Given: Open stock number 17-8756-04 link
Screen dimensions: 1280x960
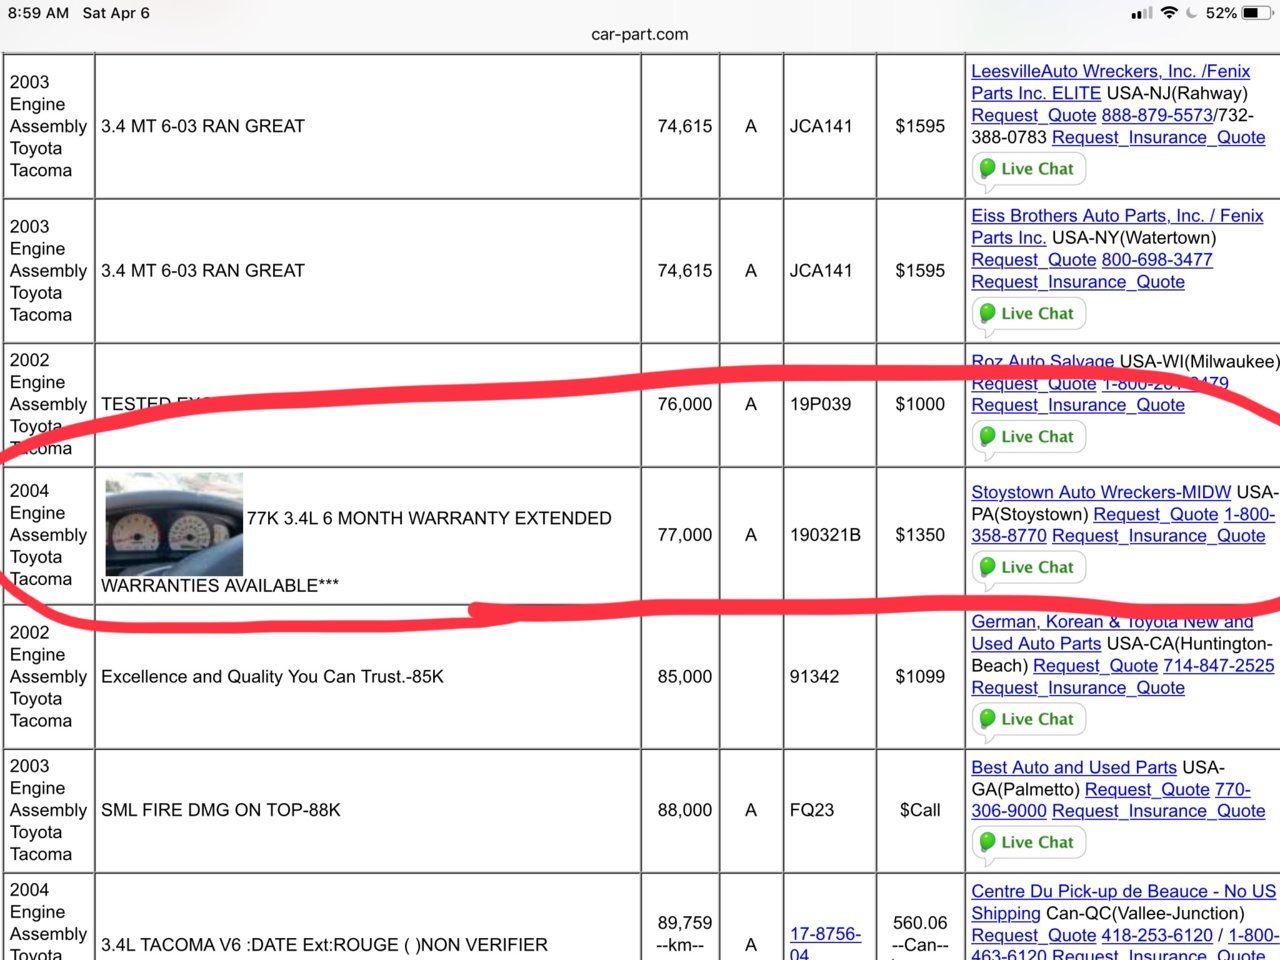Looking at the screenshot, I should 825,944.
